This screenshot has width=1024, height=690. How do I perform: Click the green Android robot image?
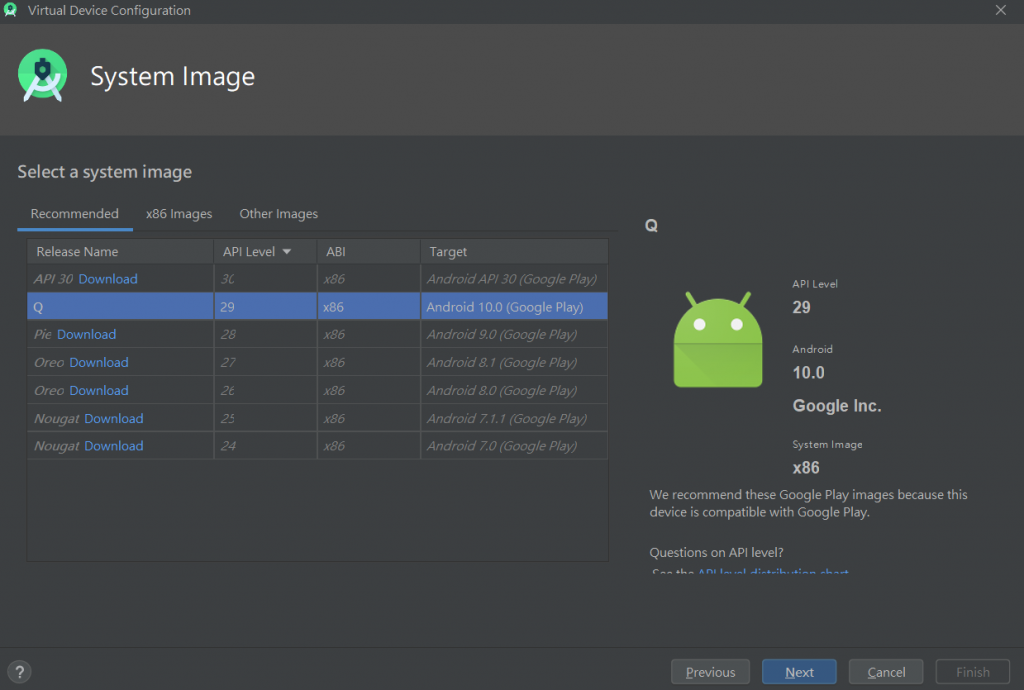(718, 340)
